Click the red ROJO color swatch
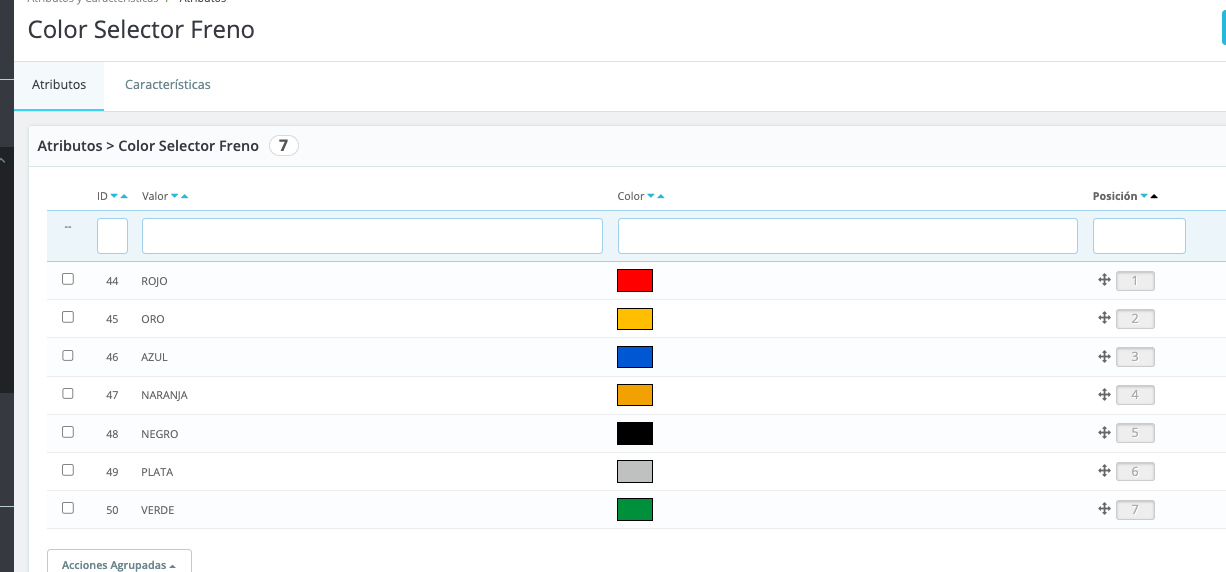Screen dimensions: 1226x572 click(x=635, y=281)
